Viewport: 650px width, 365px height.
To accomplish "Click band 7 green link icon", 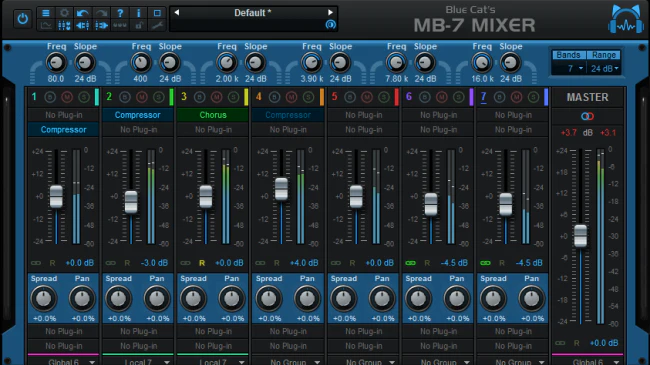I will point(485,263).
